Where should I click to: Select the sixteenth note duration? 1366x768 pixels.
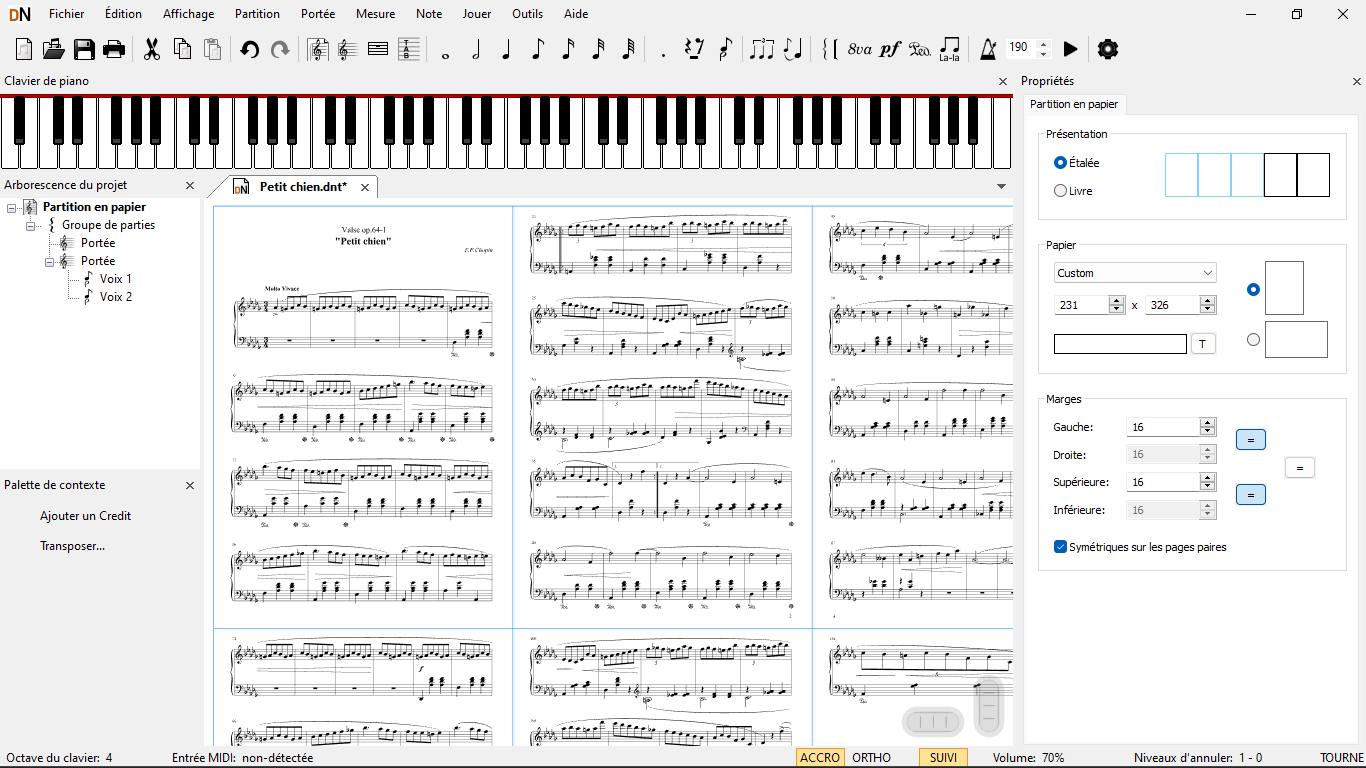(567, 49)
